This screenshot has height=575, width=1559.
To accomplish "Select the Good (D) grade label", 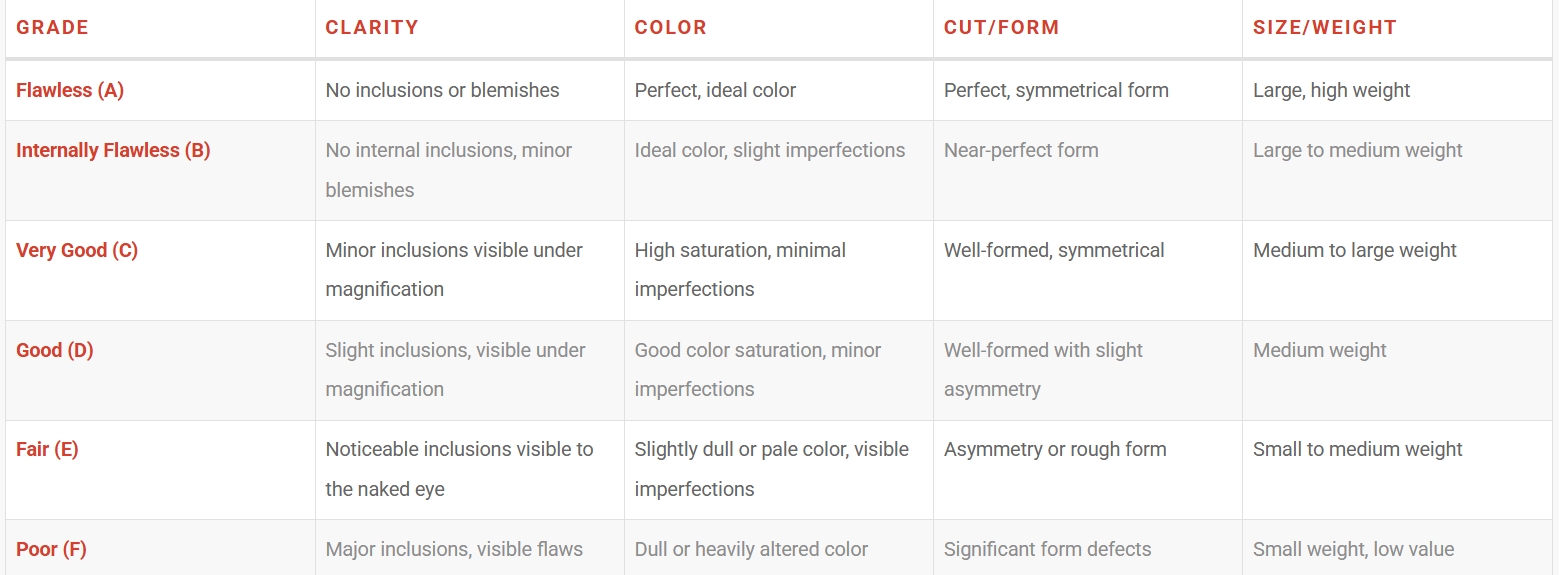I will pyautogui.click(x=55, y=350).
